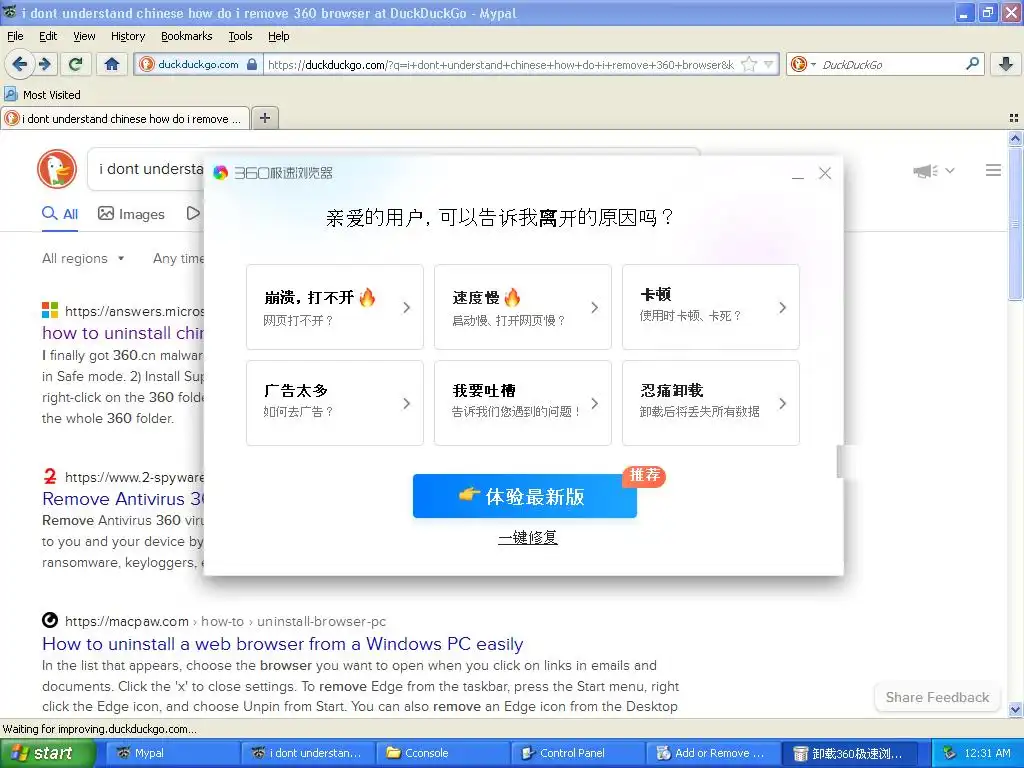Open 'How to uninstall a web browser' result
Image resolution: width=1024 pixels, height=768 pixels.
pos(282,644)
